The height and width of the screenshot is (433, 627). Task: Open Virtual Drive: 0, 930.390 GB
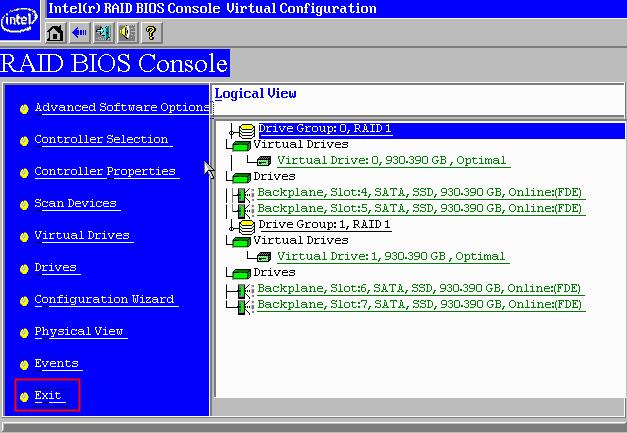click(x=392, y=161)
